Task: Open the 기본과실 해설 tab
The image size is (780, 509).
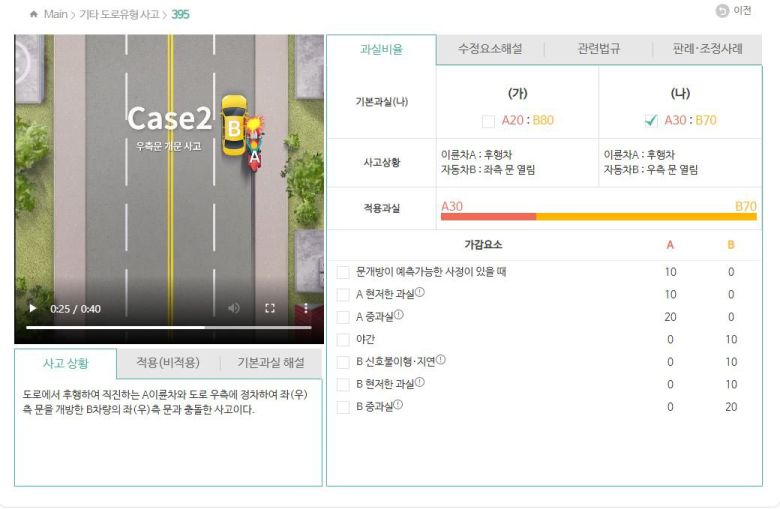Action: [x=271, y=363]
